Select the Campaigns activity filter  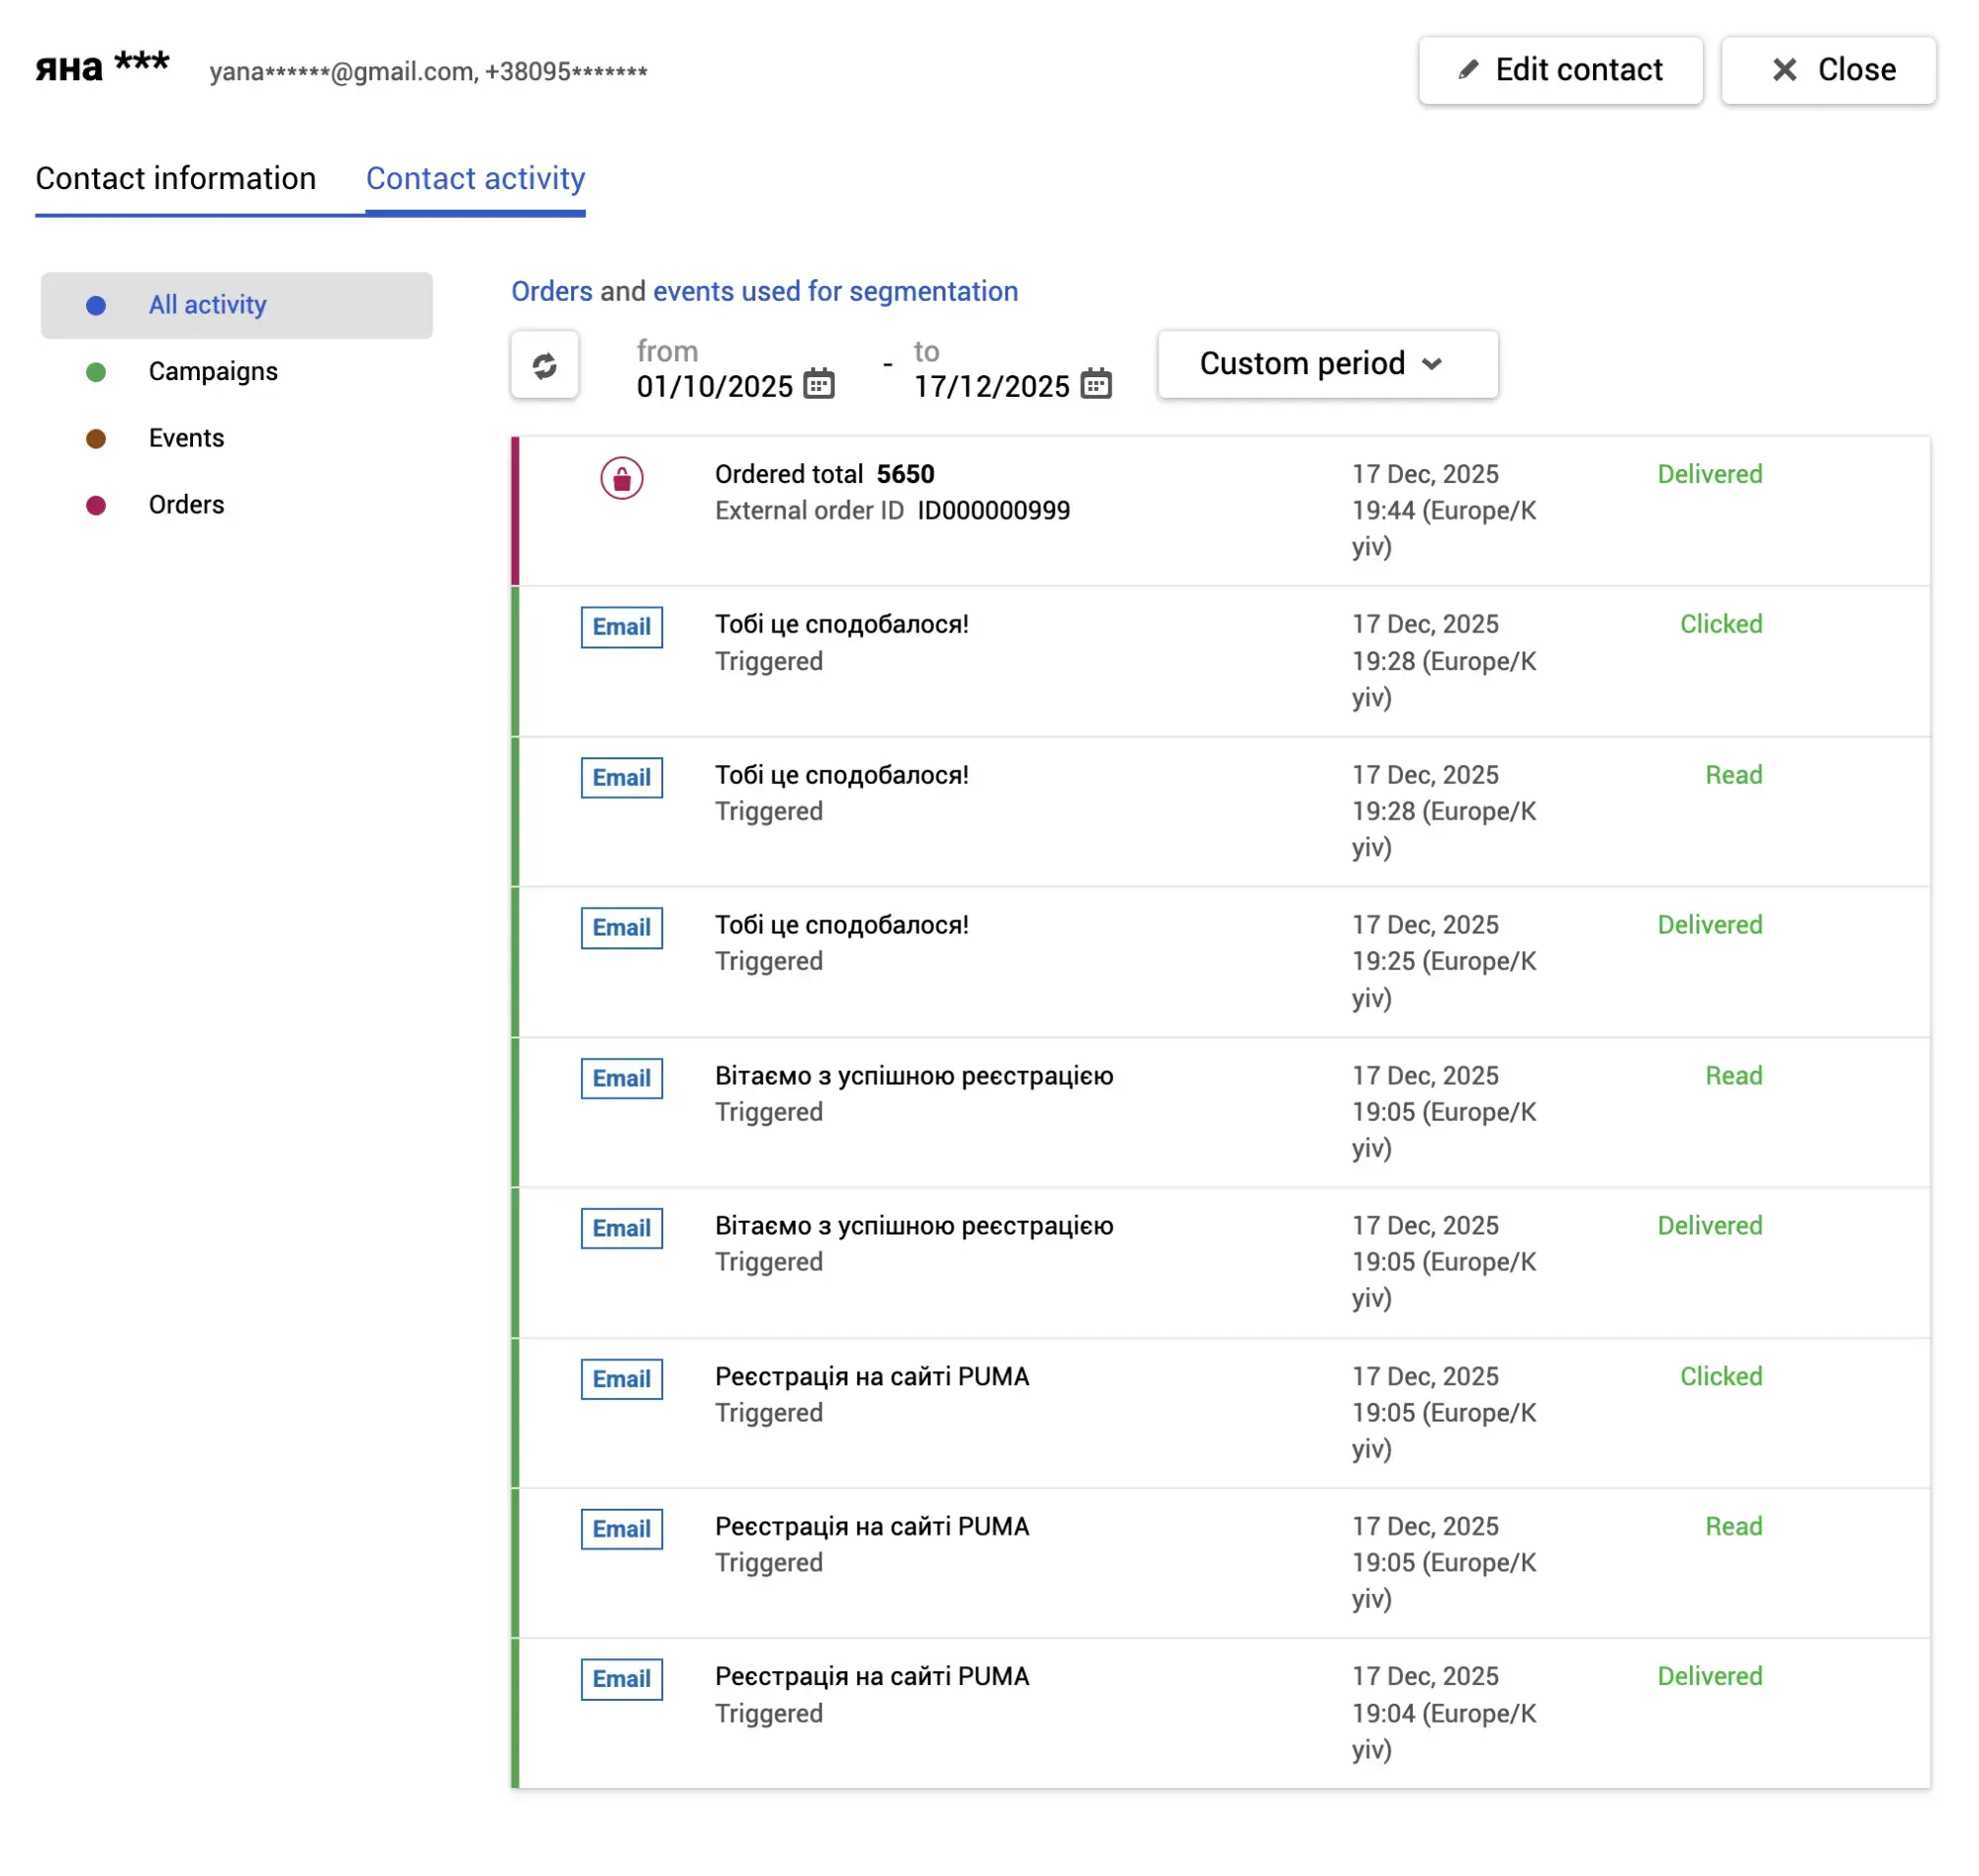[x=213, y=371]
